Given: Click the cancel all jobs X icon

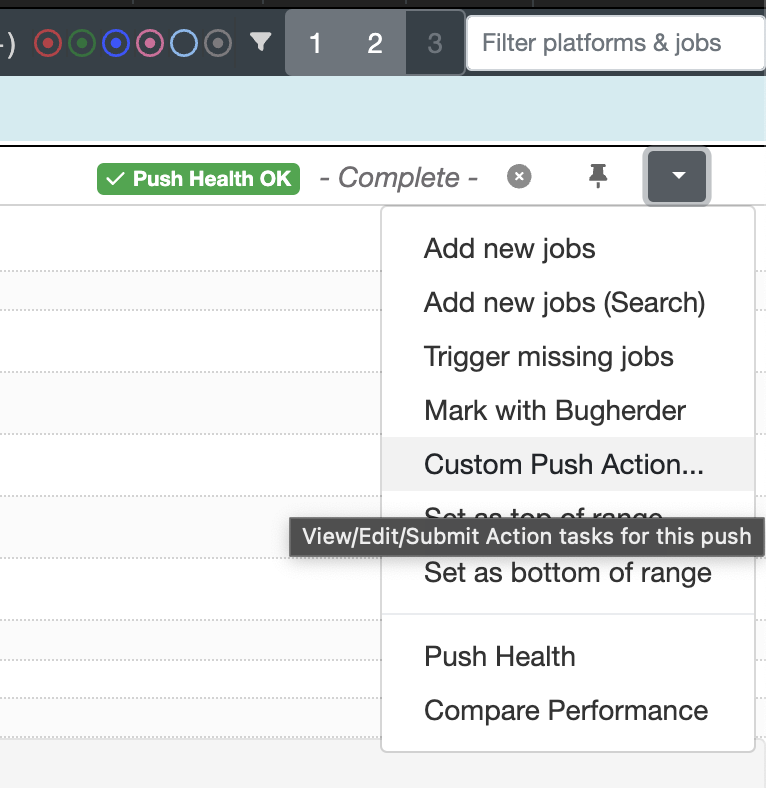Looking at the screenshot, I should coord(519,177).
